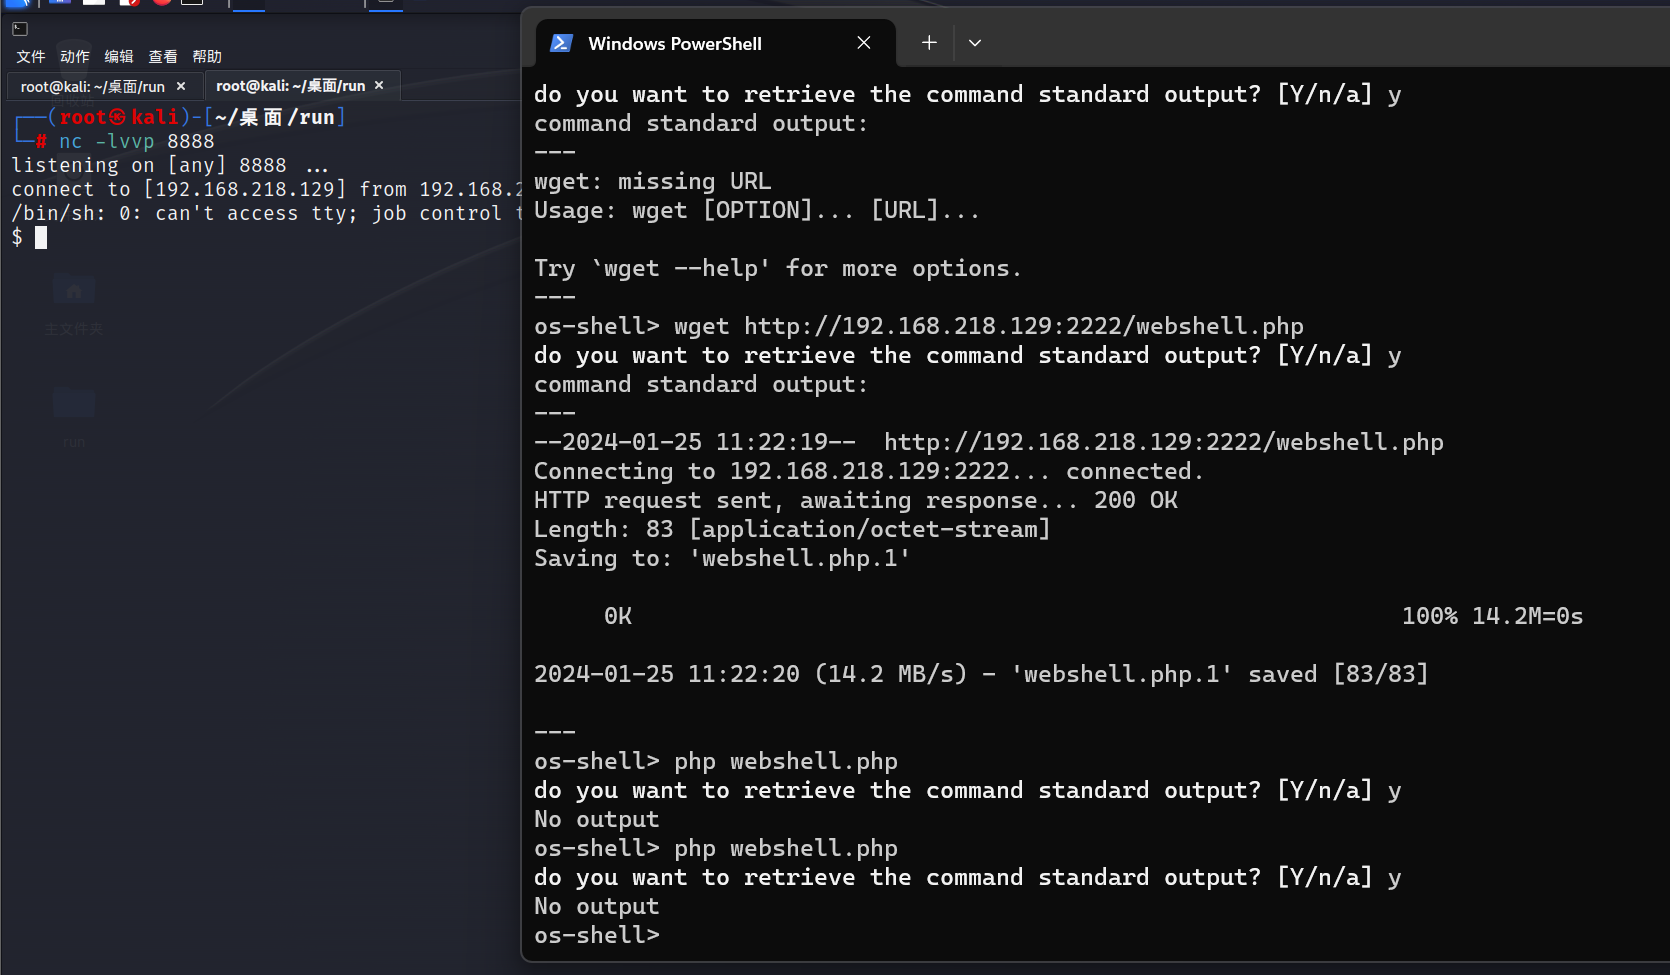Click "Saving to: 'webshell.php.1'" line
Viewport: 1670px width, 975px height.
(x=722, y=558)
